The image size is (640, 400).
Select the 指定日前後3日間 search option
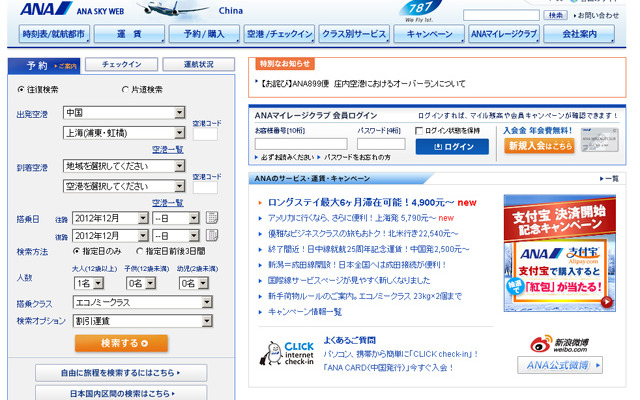(x=140, y=251)
